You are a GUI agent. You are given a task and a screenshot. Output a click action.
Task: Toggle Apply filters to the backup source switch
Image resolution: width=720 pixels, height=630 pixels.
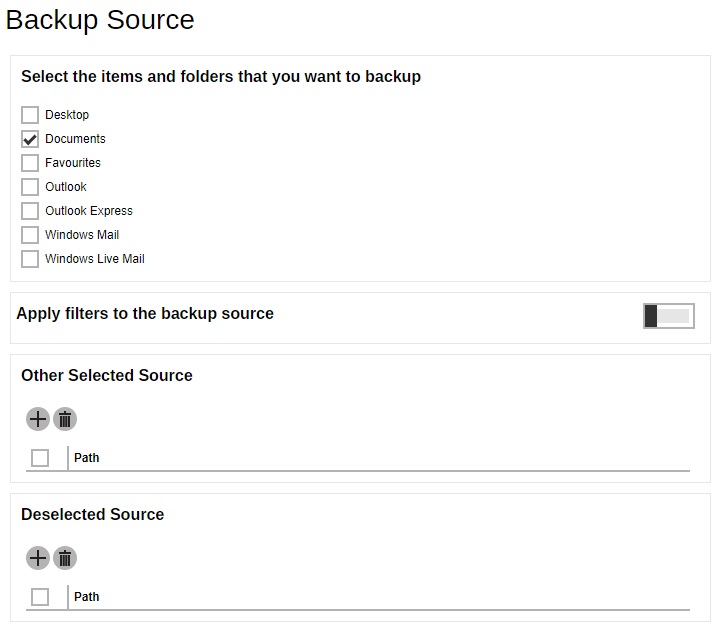(669, 316)
